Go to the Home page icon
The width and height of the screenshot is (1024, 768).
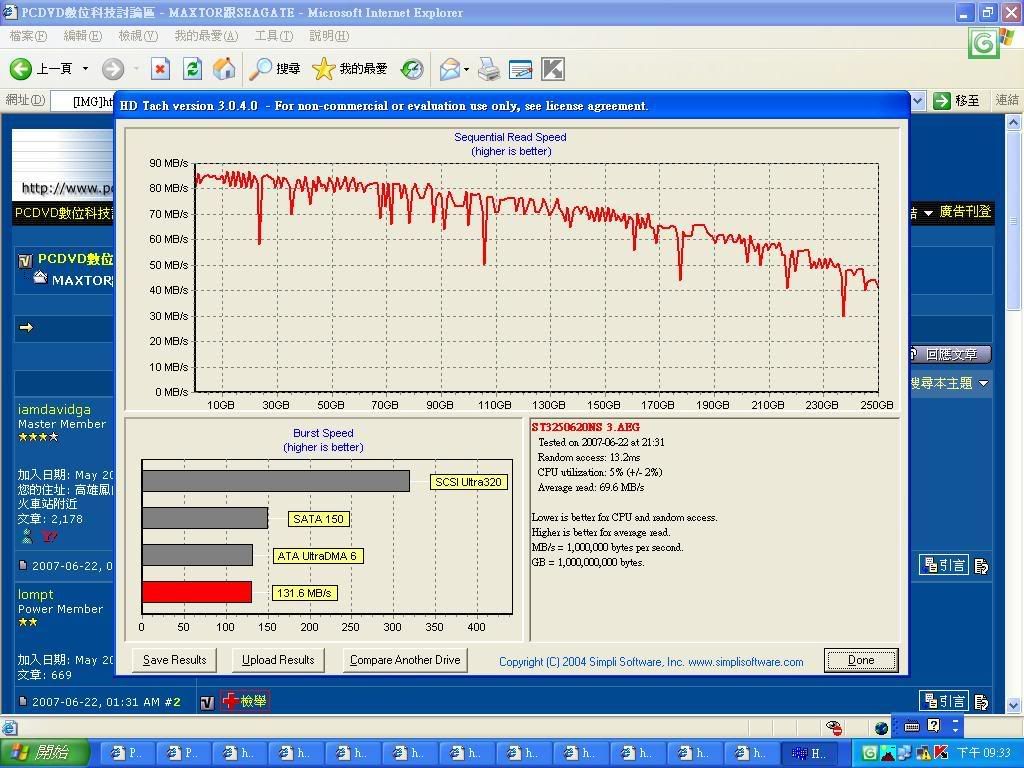click(224, 69)
